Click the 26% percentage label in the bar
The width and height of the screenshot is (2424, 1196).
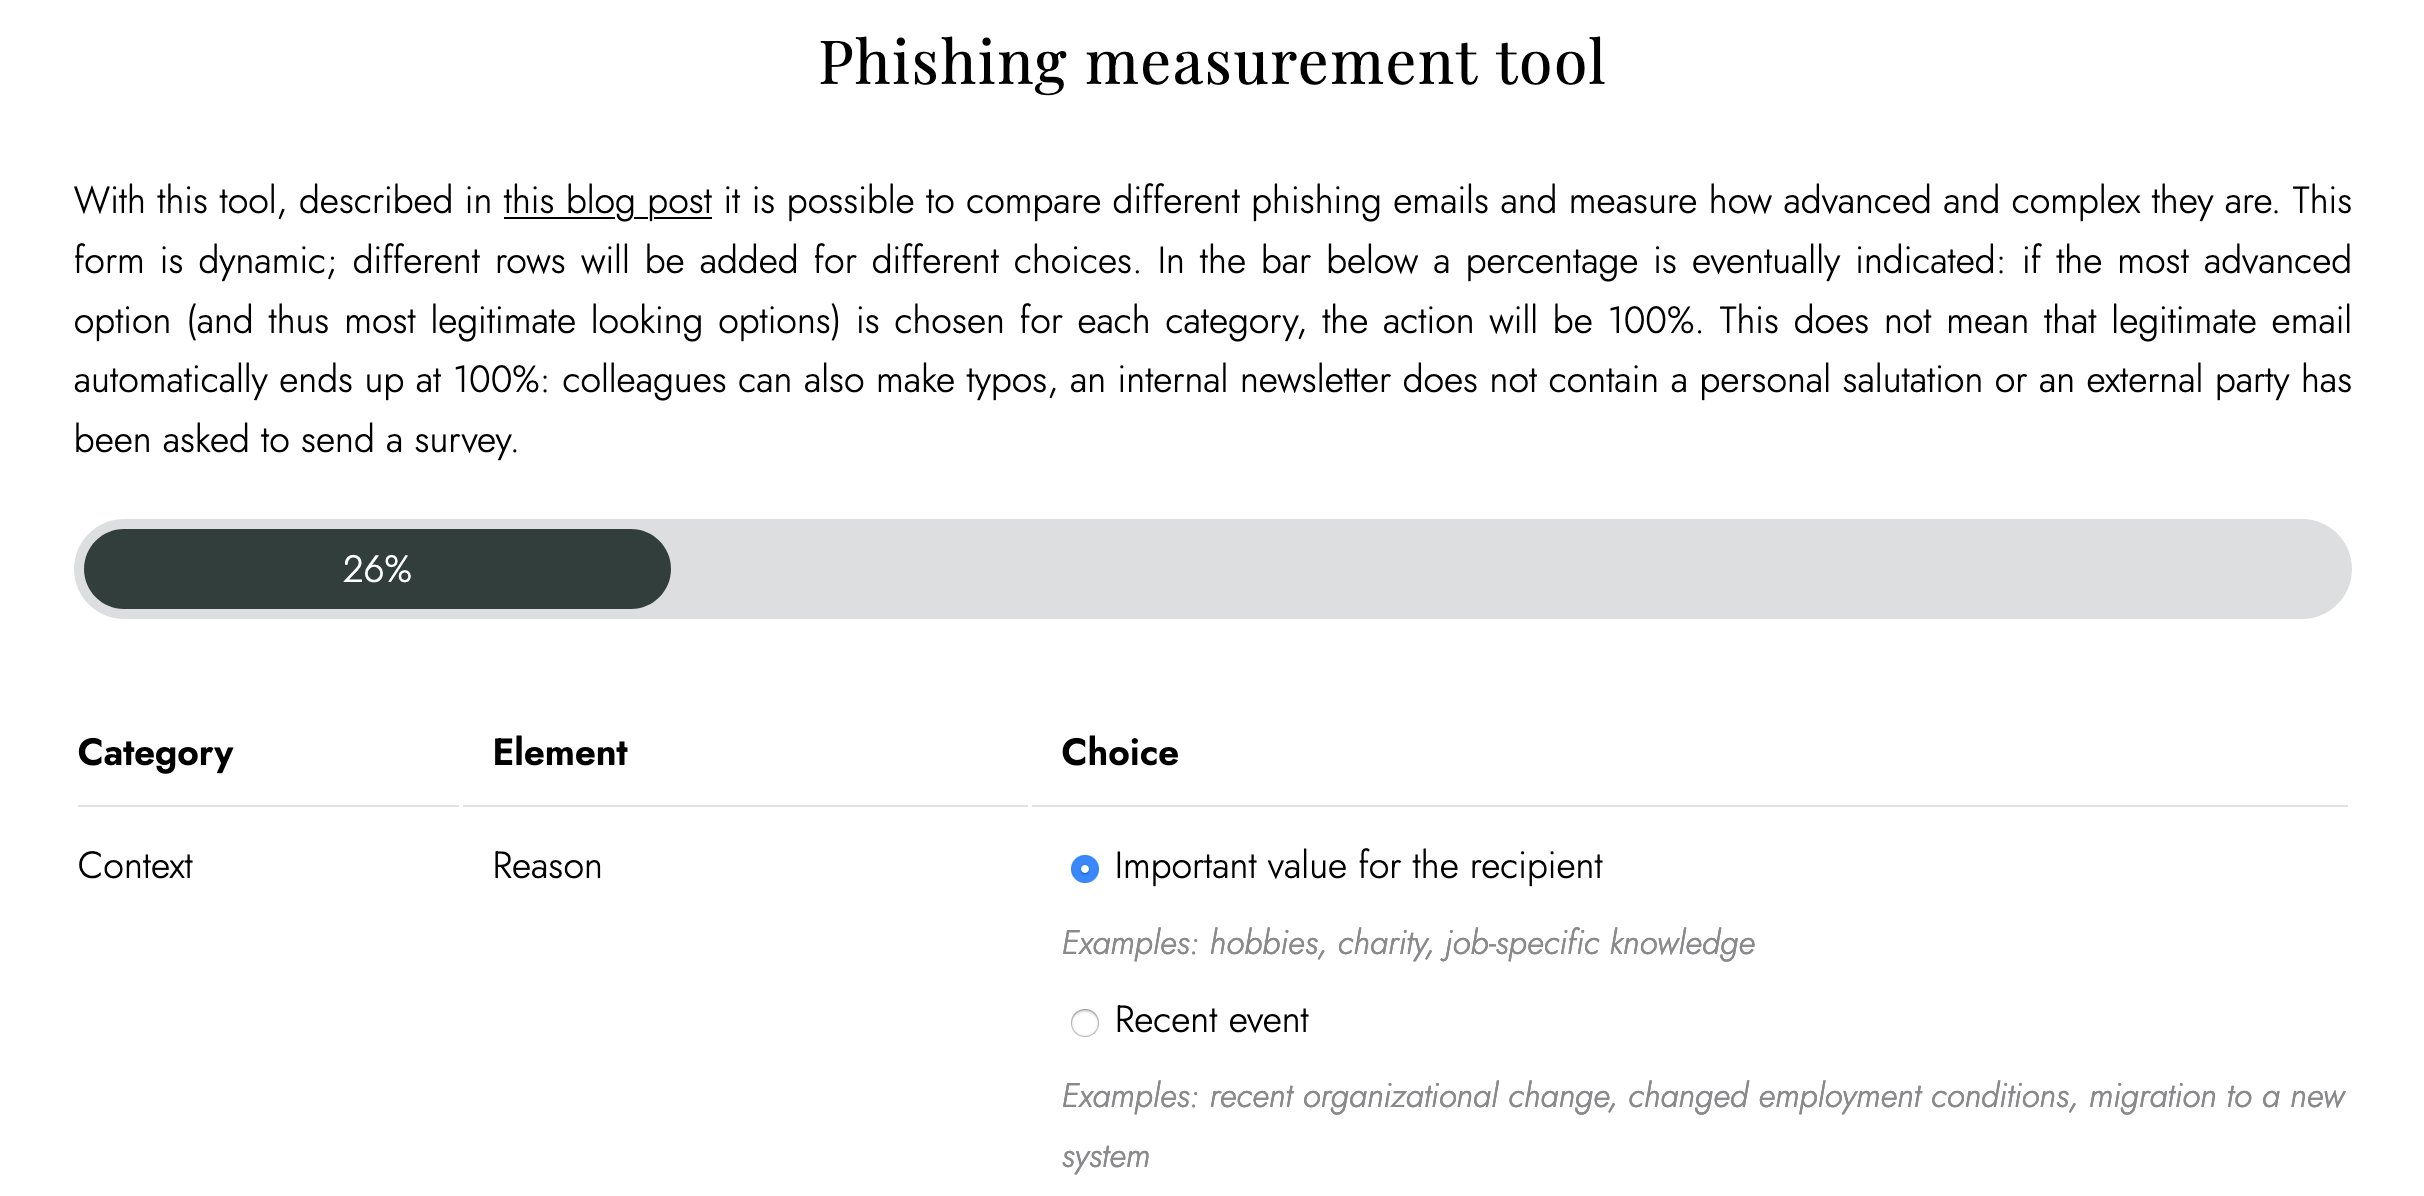pos(377,569)
